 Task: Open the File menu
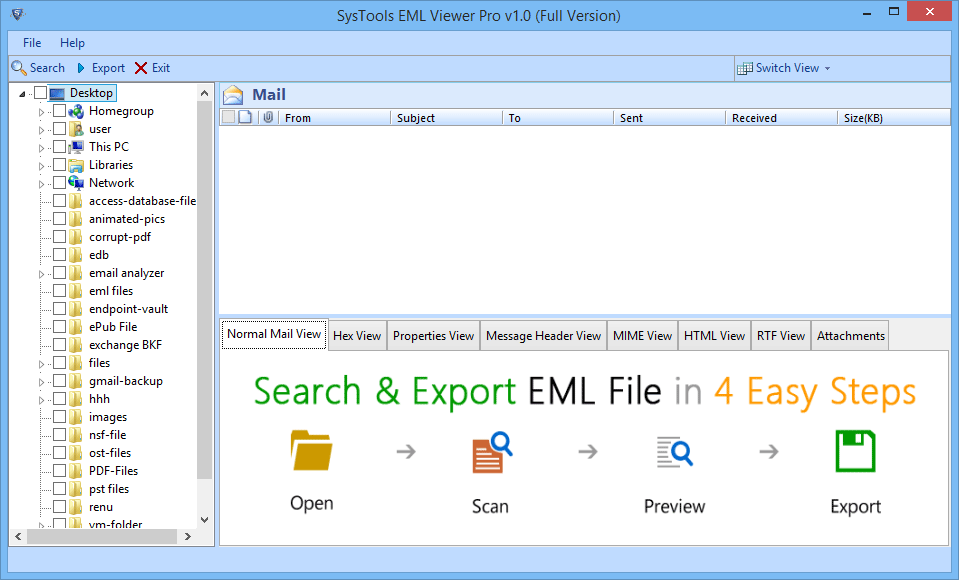(32, 43)
